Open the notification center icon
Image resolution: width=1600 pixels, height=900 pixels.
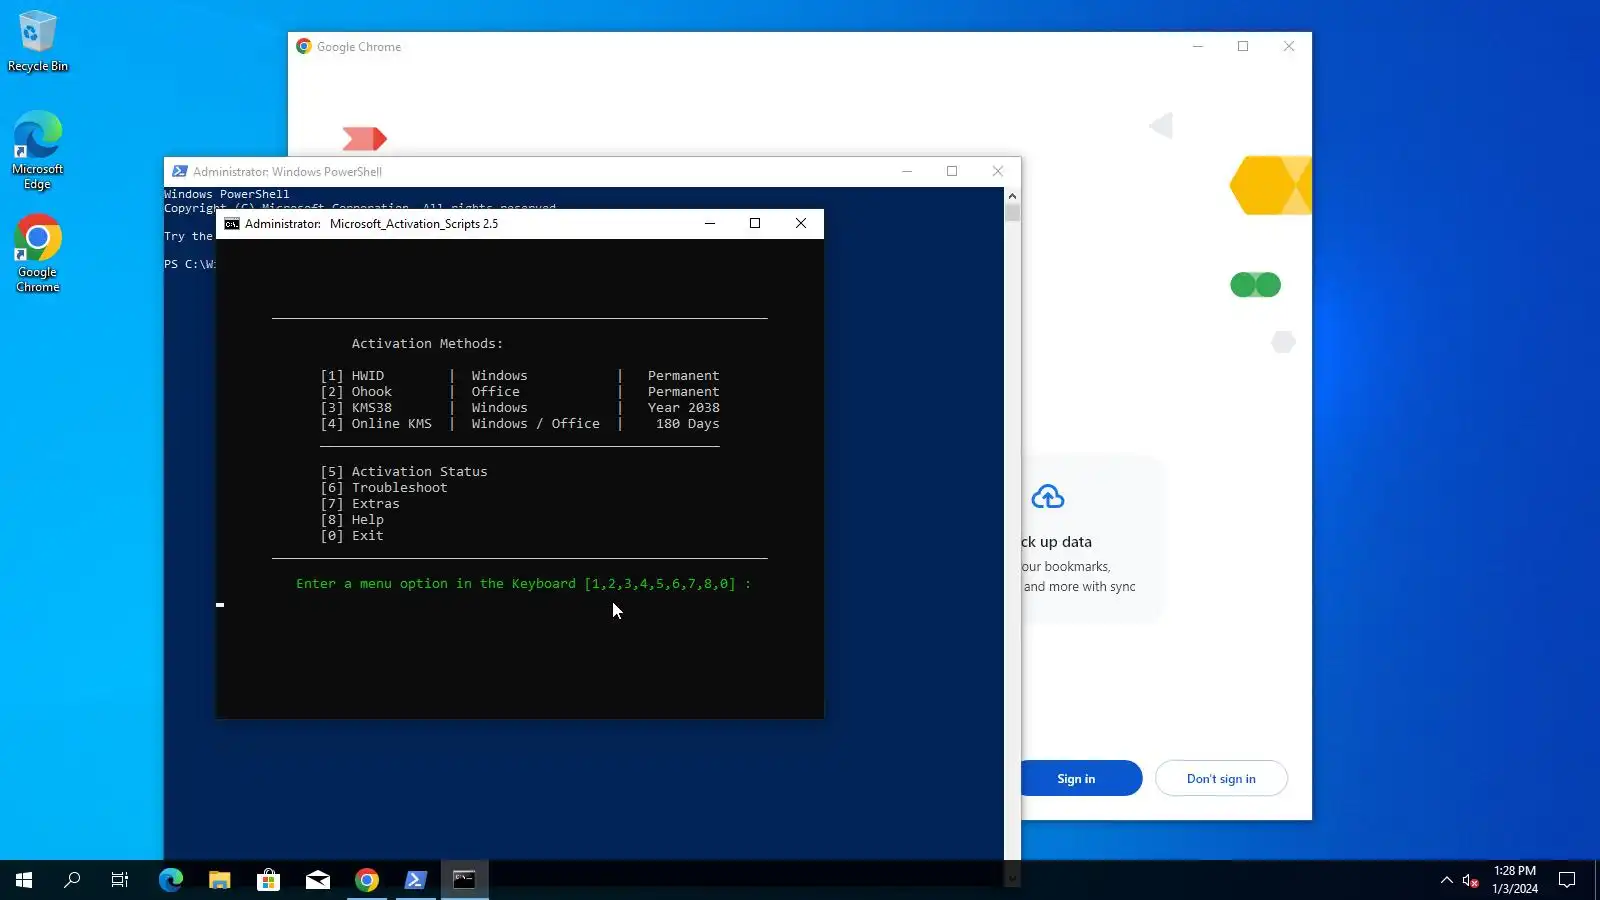click(x=1567, y=880)
